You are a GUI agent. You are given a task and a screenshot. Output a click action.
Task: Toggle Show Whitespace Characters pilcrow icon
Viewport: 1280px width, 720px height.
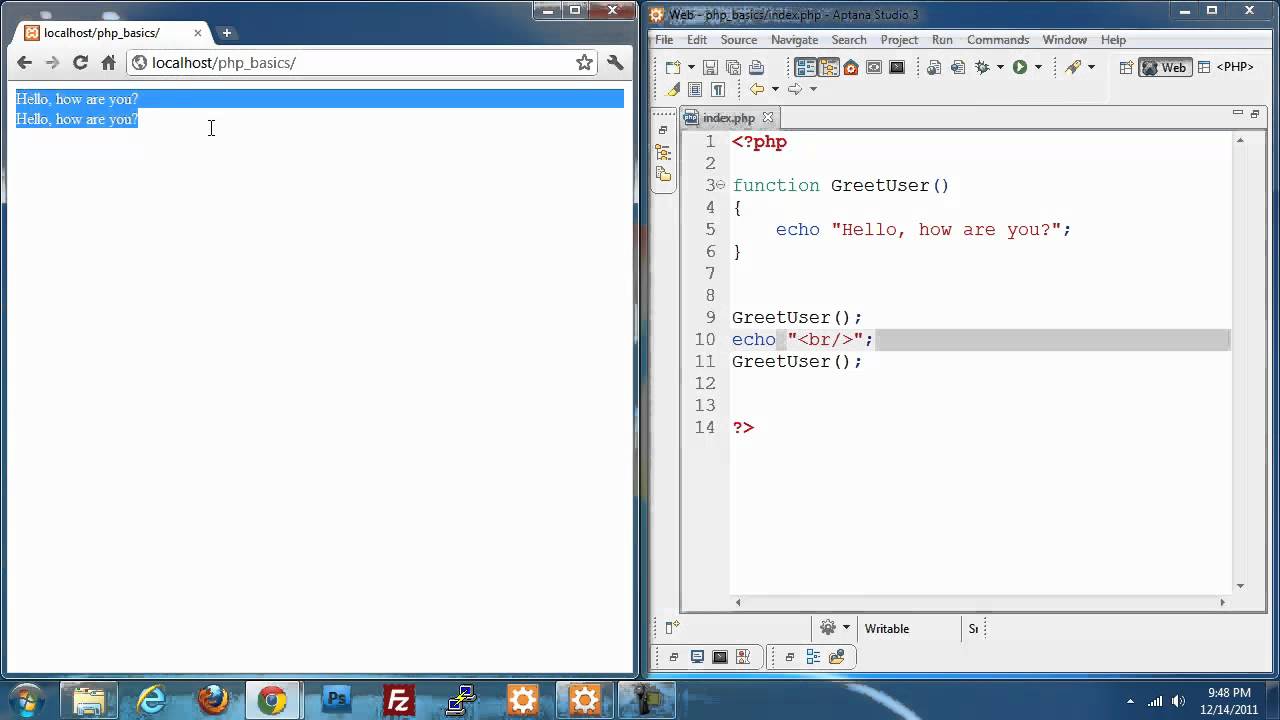tap(717, 90)
